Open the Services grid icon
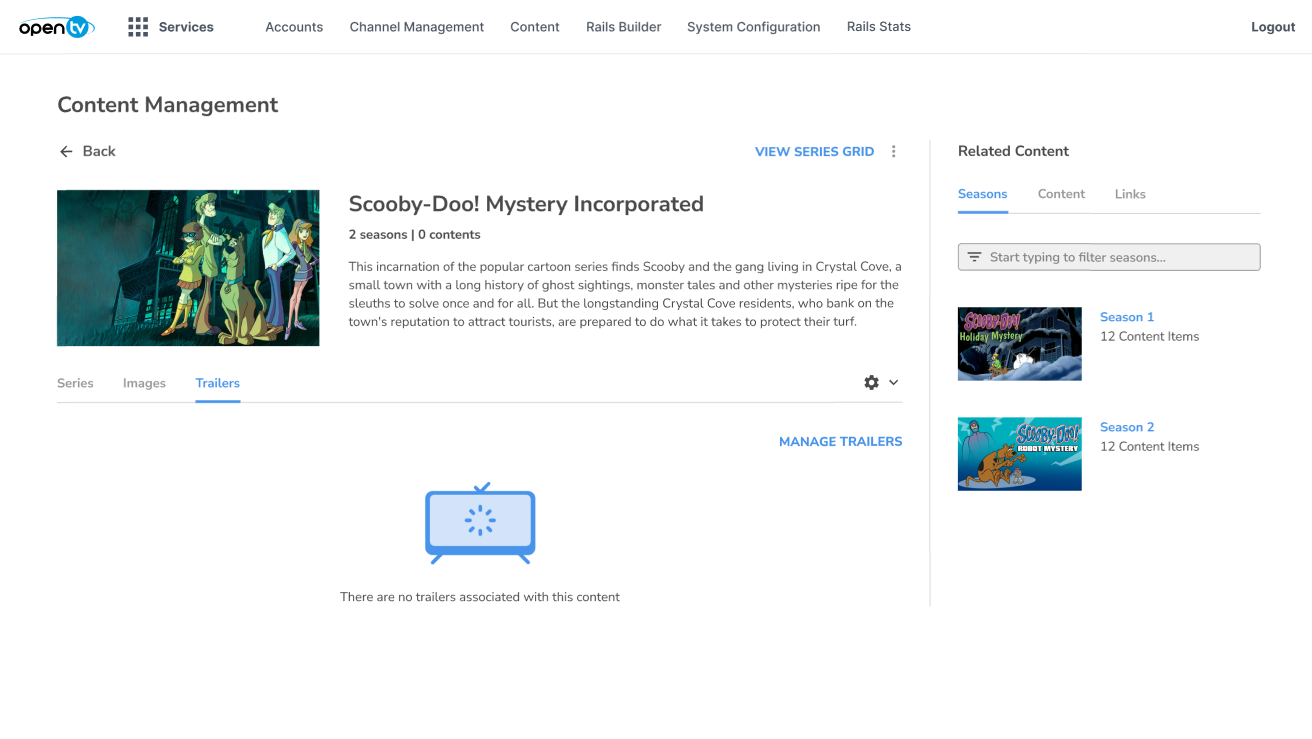 (138, 27)
